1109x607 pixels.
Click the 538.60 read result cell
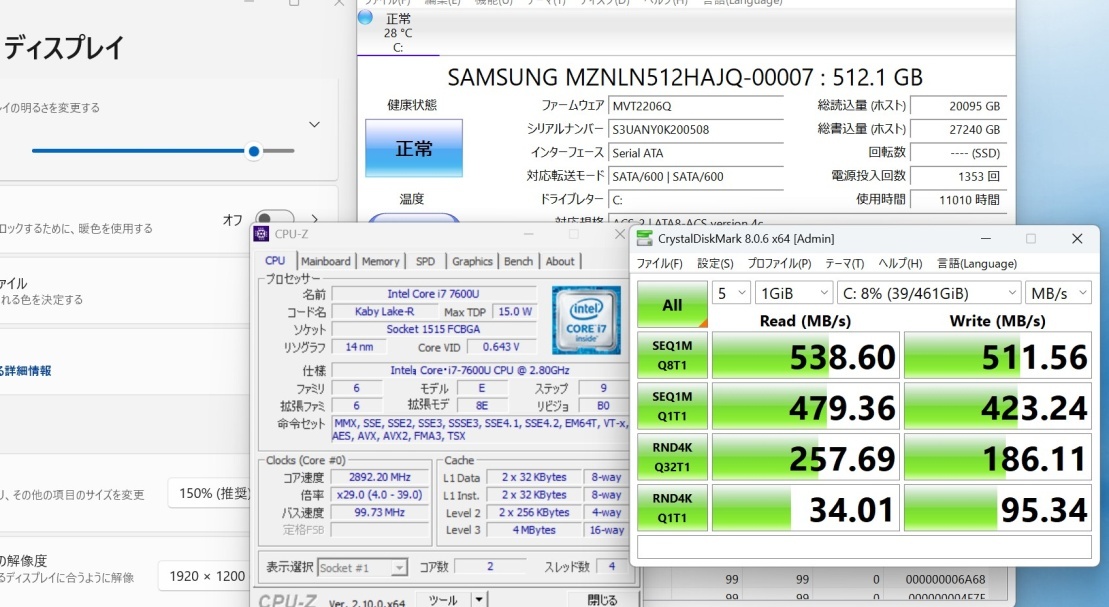coord(806,356)
